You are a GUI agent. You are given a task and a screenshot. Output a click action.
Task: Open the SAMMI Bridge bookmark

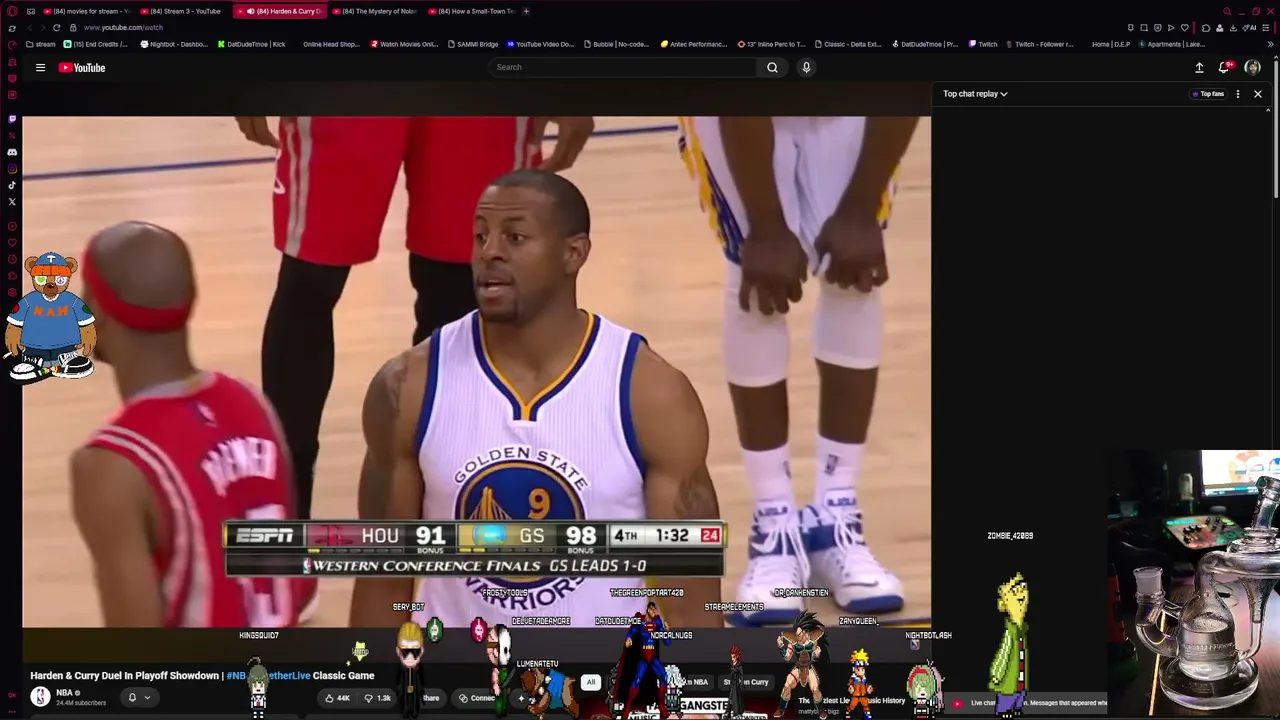(473, 44)
